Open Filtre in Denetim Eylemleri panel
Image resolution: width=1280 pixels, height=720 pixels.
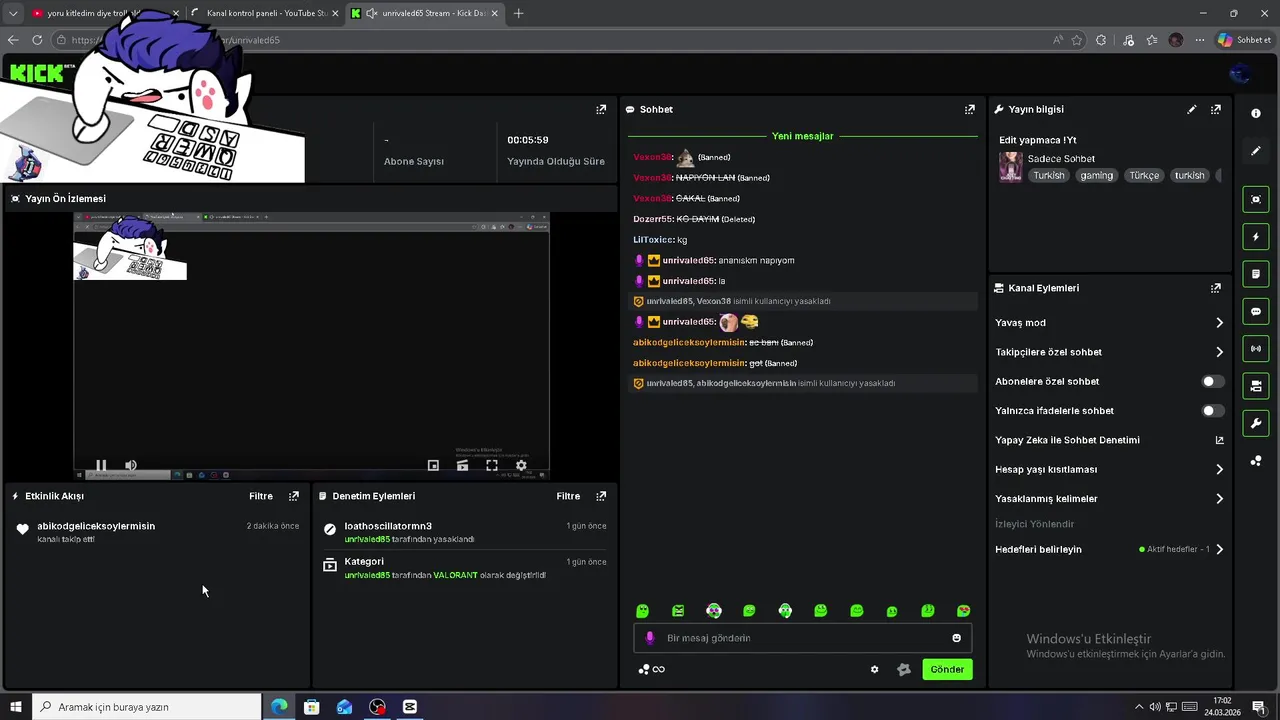point(568,496)
